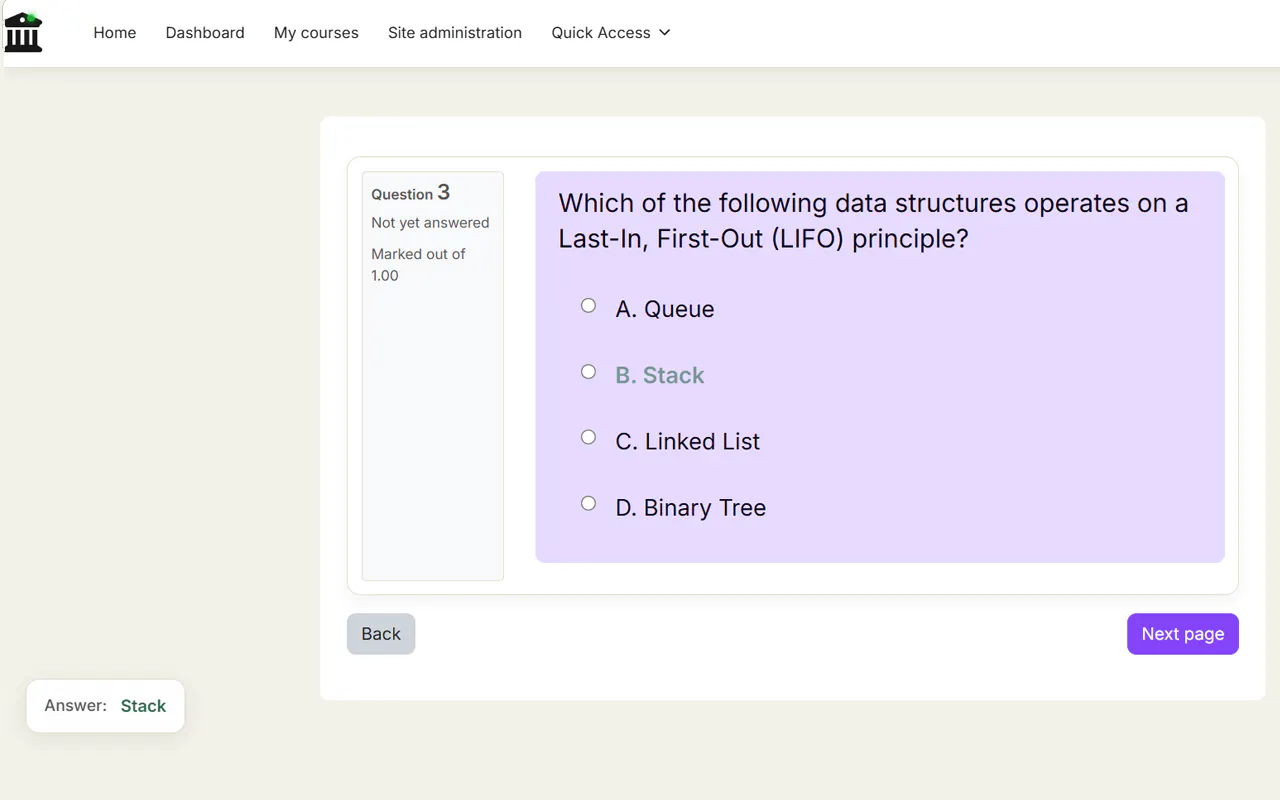Expand the Quick Access chevron arrow
Screen dimensions: 1280x800
pyautogui.click(x=665, y=33)
